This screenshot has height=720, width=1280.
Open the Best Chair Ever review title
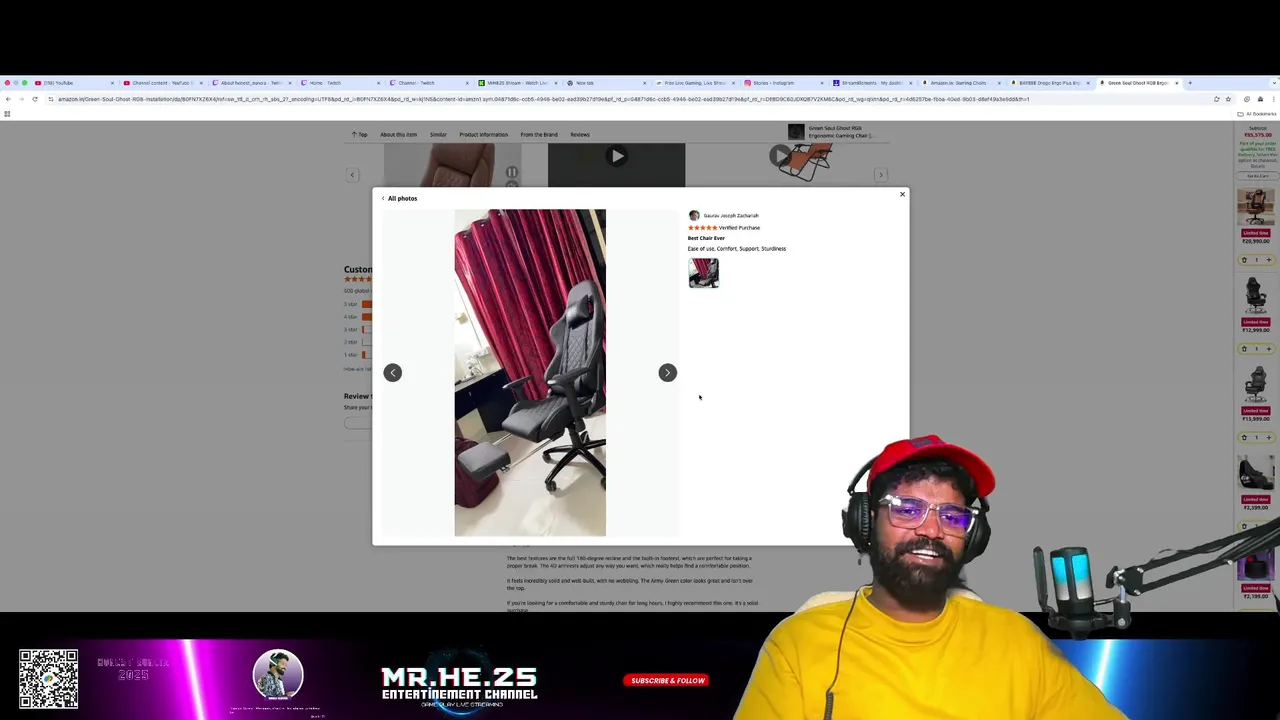click(x=706, y=238)
